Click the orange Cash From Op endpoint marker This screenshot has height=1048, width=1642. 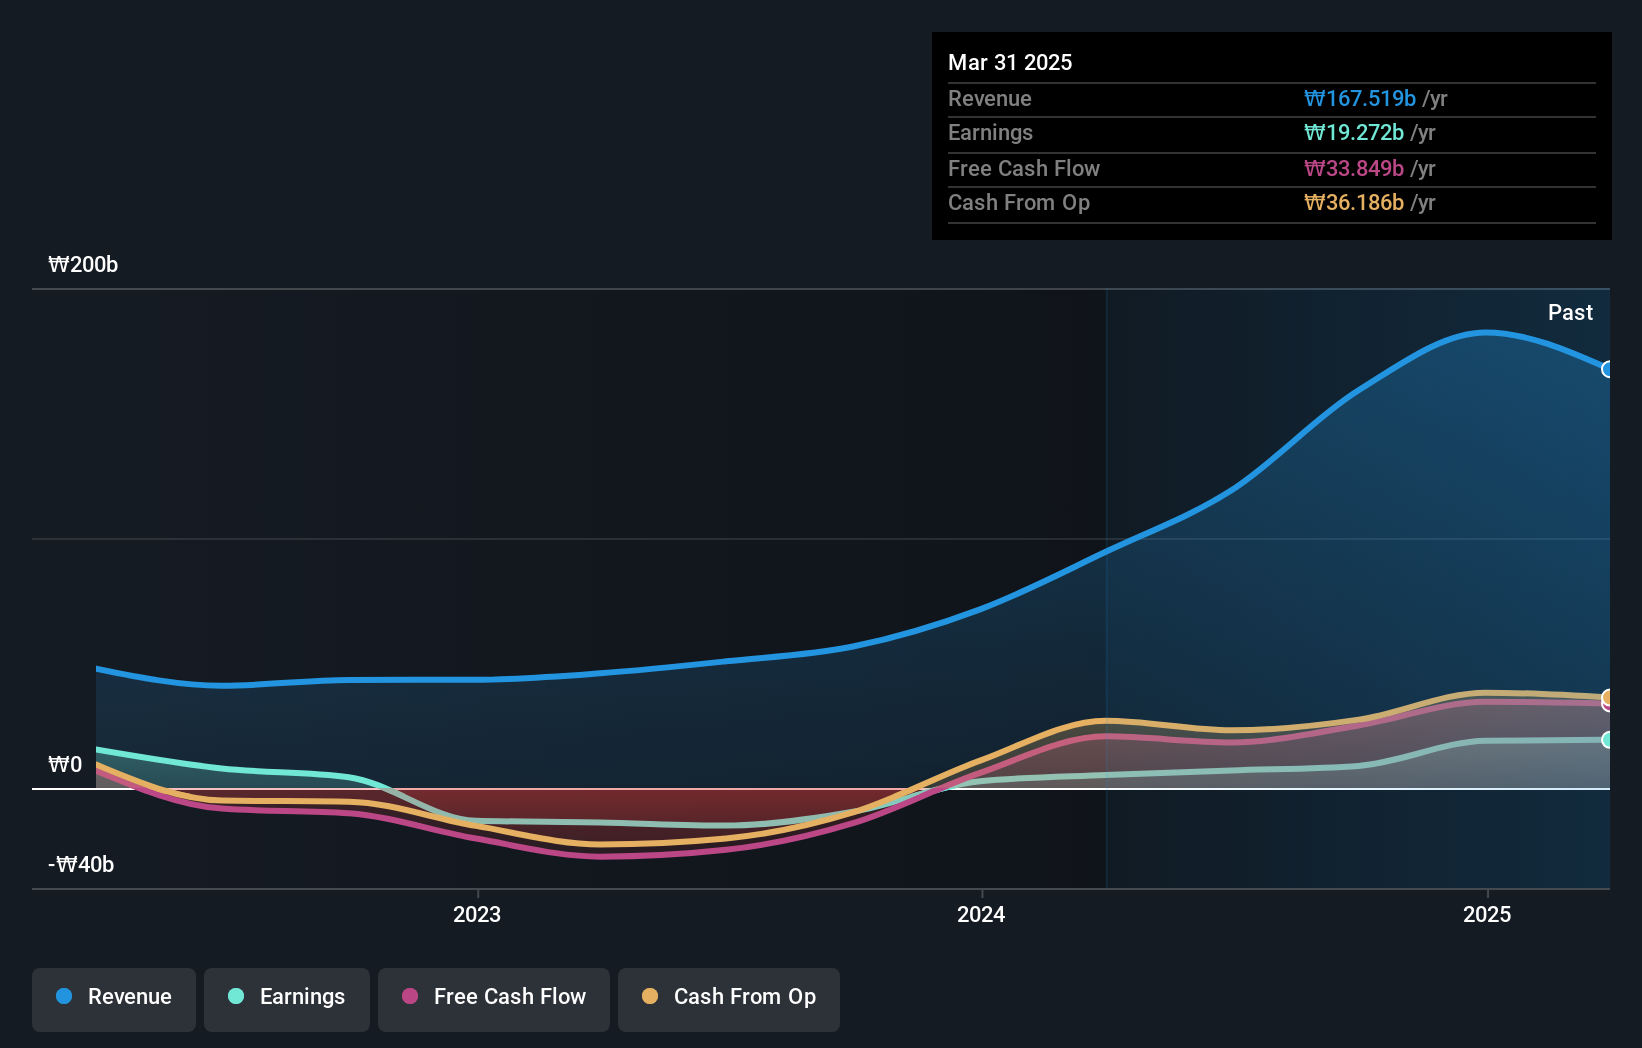(1607, 697)
